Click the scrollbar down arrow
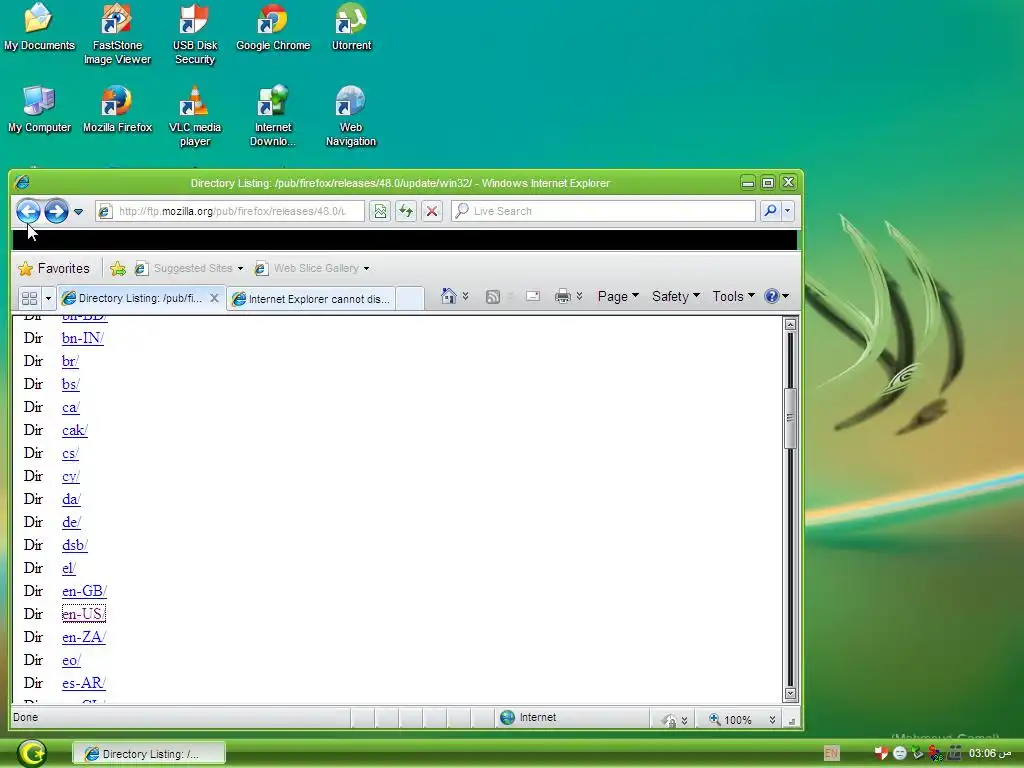The width and height of the screenshot is (1024, 768). pos(790,694)
